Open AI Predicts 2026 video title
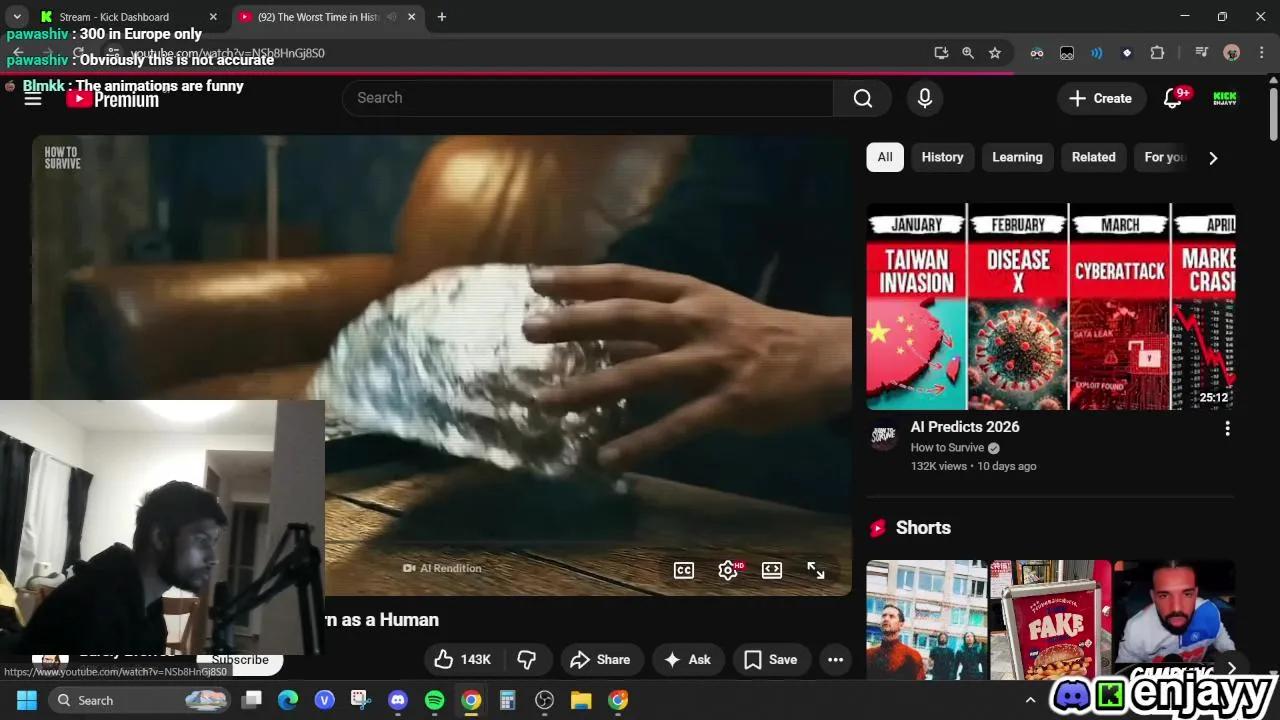The height and width of the screenshot is (720, 1280). pos(965,427)
